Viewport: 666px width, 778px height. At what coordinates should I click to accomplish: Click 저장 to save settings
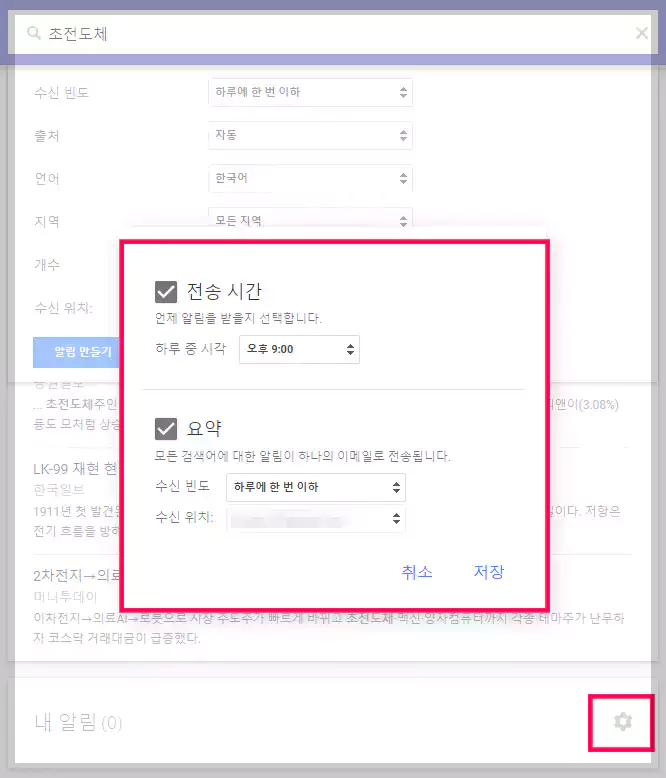489,572
